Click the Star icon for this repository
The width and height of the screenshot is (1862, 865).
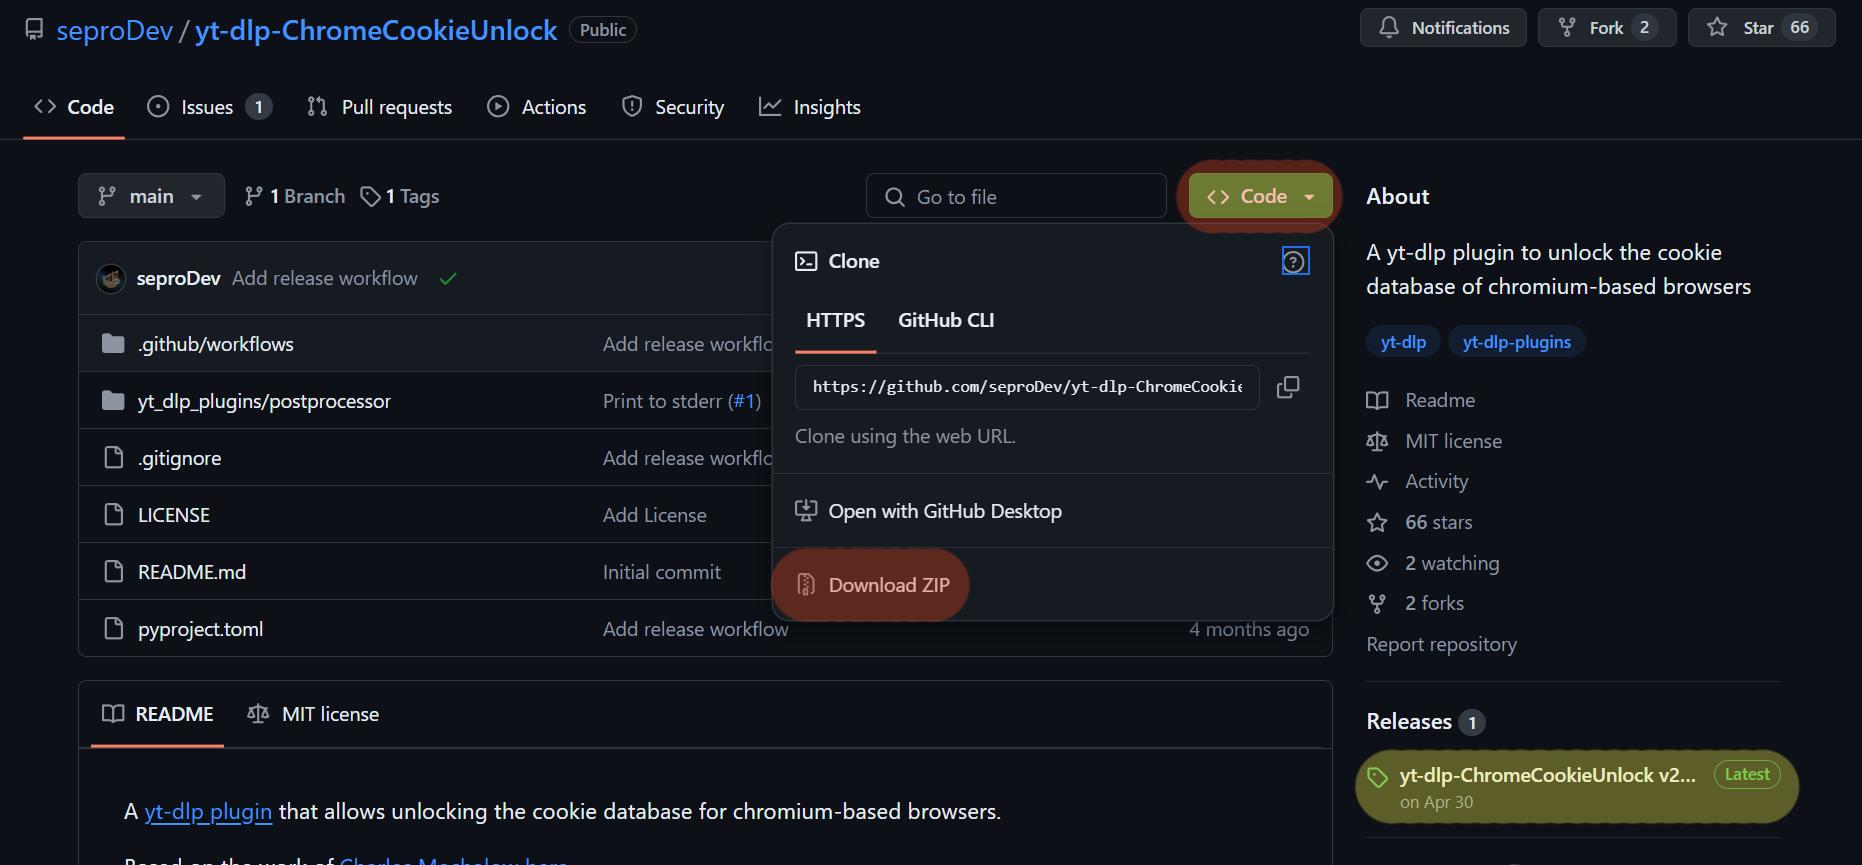[x=1717, y=28]
